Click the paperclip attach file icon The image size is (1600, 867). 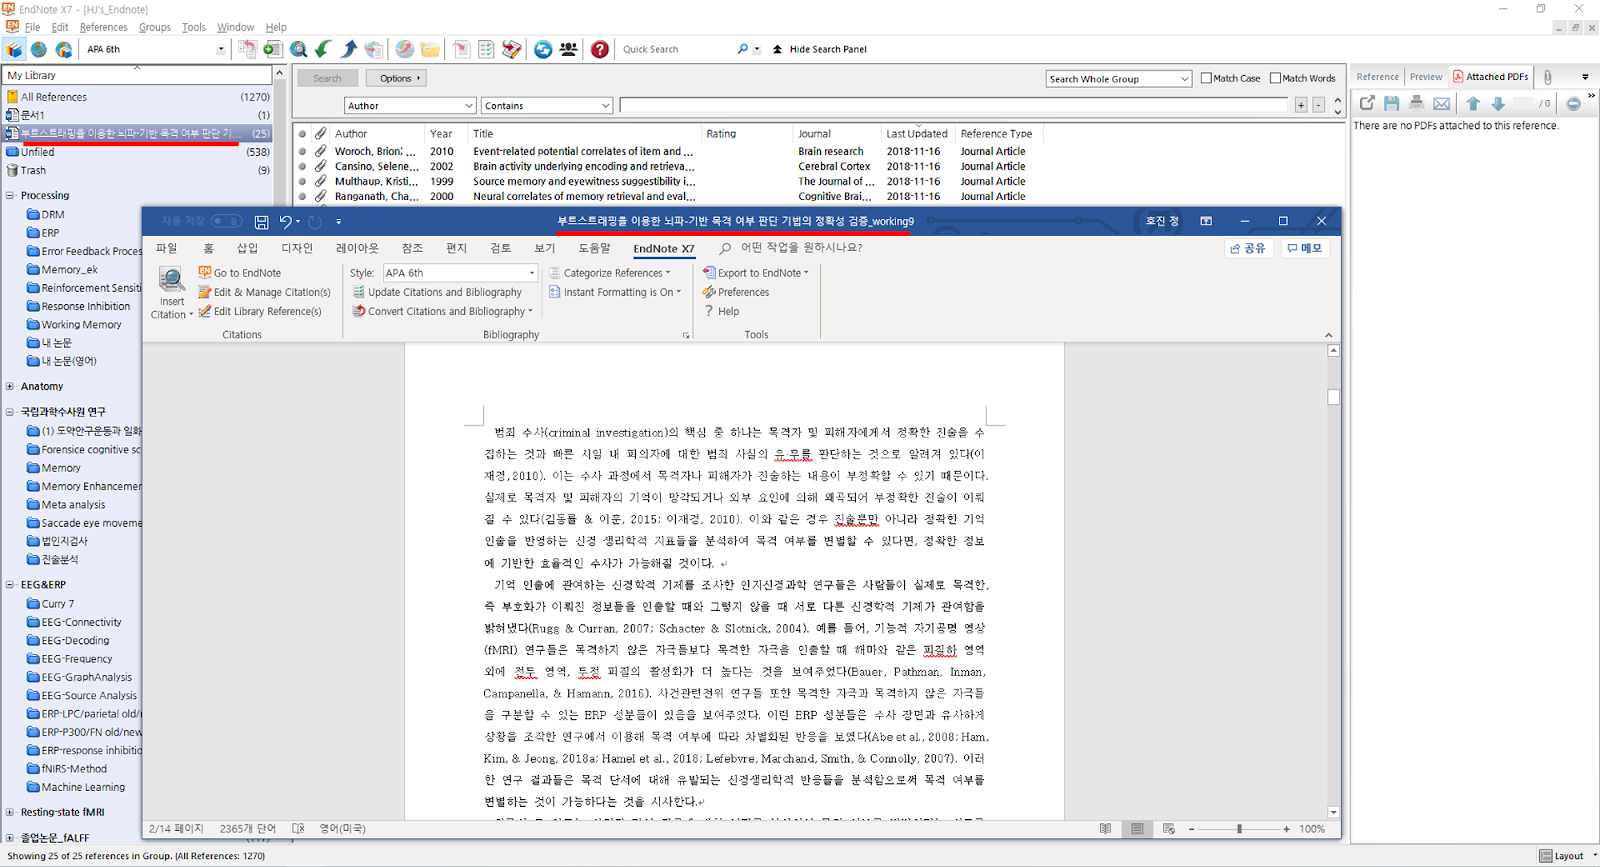pos(1548,77)
